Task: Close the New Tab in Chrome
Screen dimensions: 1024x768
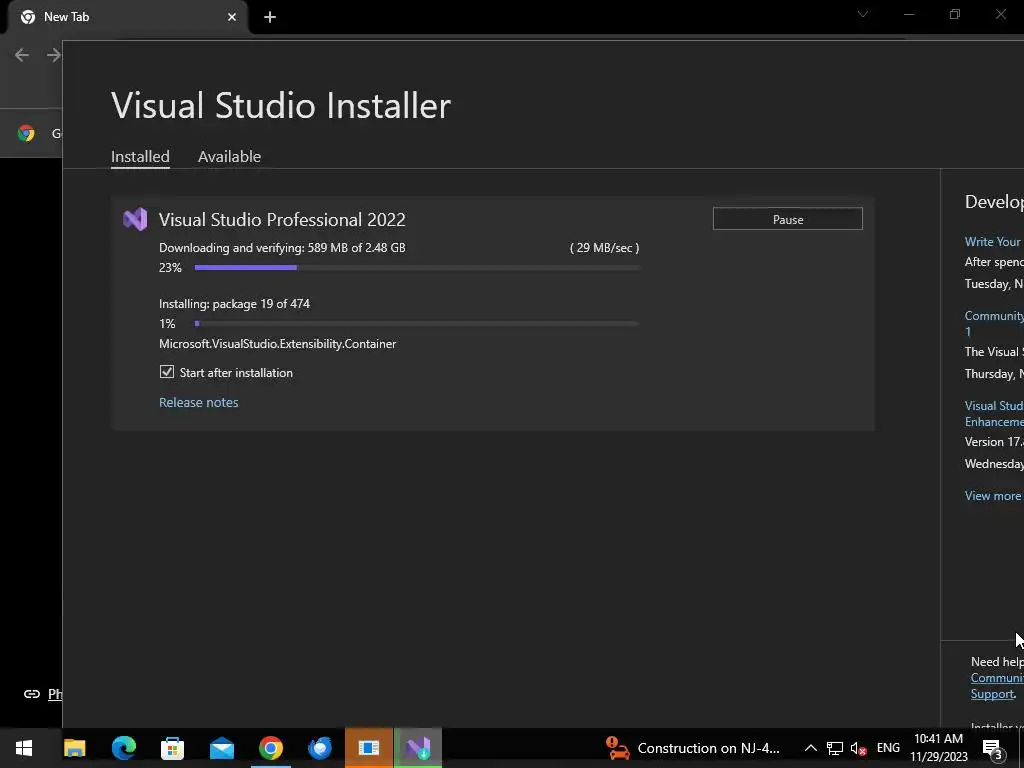Action: point(232,17)
